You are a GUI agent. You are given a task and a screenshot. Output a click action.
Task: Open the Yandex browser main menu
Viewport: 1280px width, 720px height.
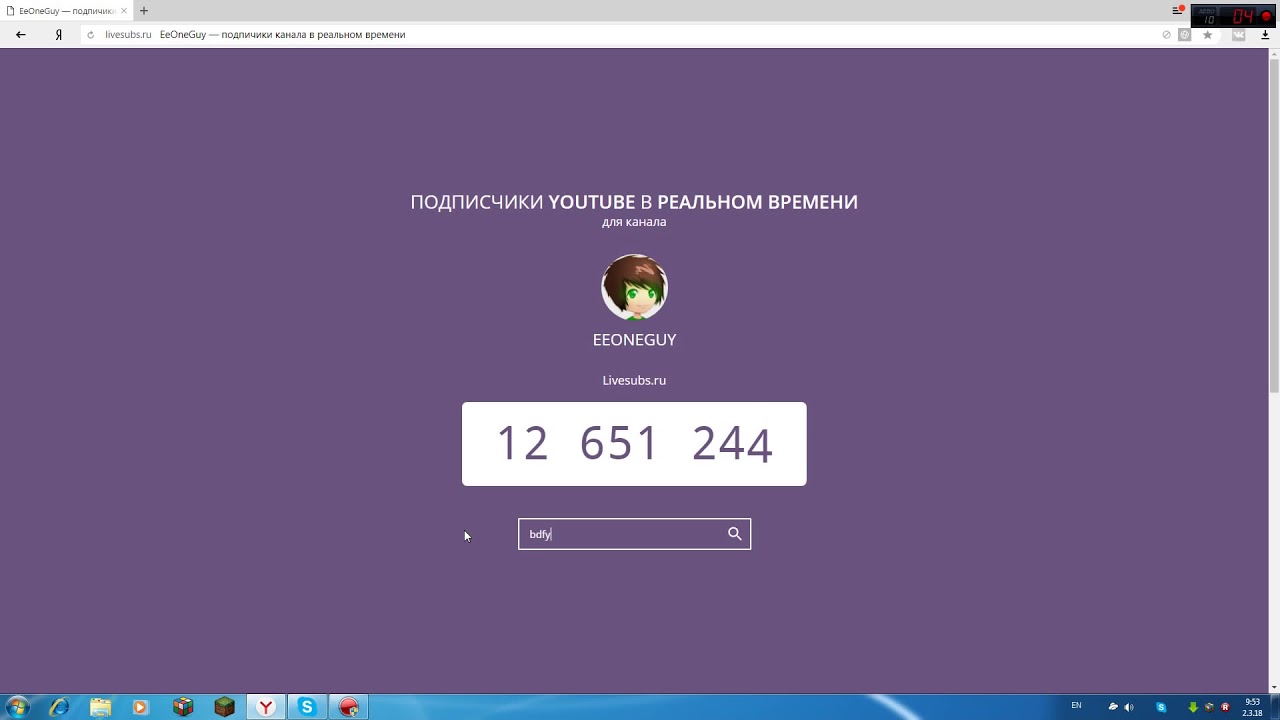(x=1178, y=10)
